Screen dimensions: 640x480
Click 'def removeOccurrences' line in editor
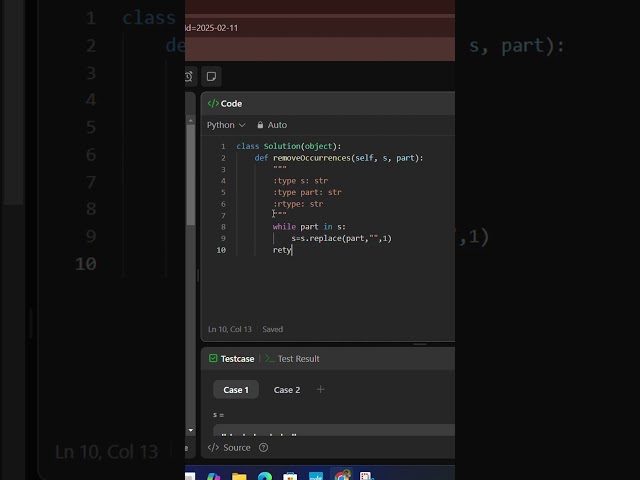(x=339, y=158)
